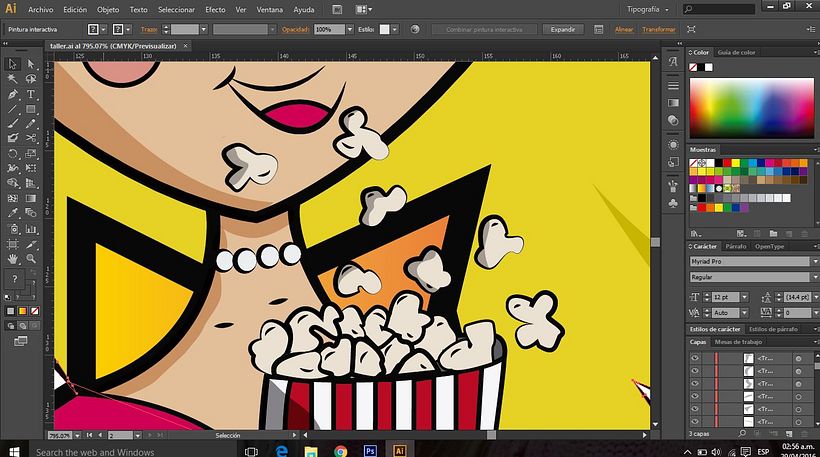820x457 pixels.
Task: Select the Line Segment tool
Action: click(x=13, y=109)
